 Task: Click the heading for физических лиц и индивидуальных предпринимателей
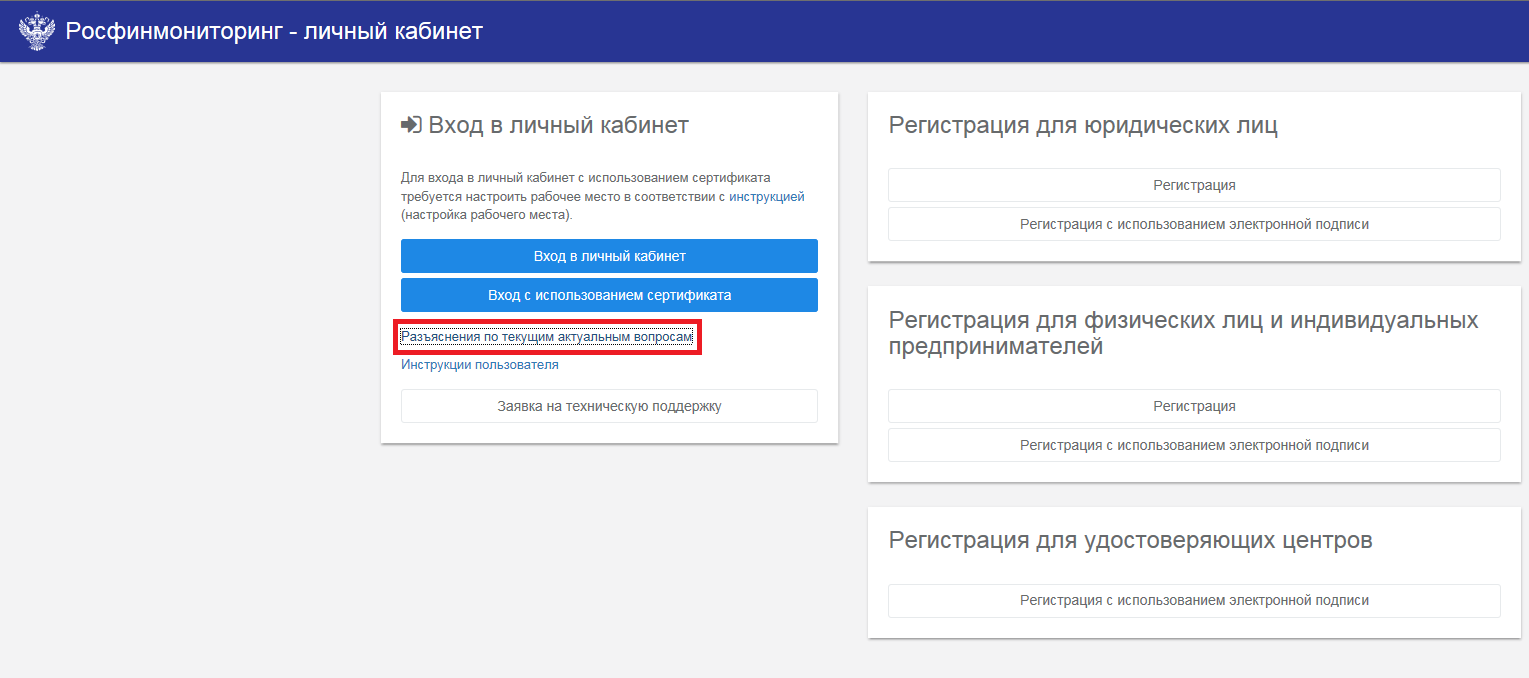point(1183,333)
